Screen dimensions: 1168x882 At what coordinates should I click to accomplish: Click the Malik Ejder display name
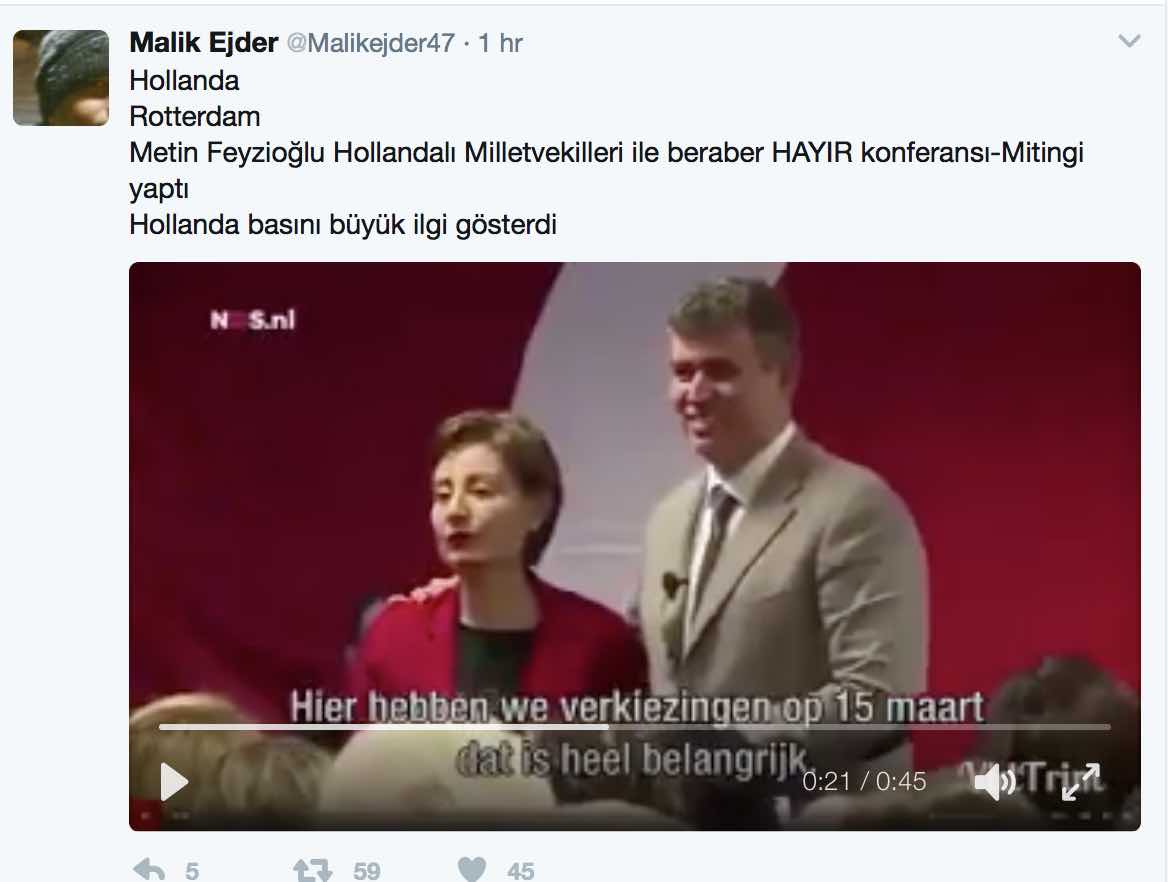[x=203, y=42]
